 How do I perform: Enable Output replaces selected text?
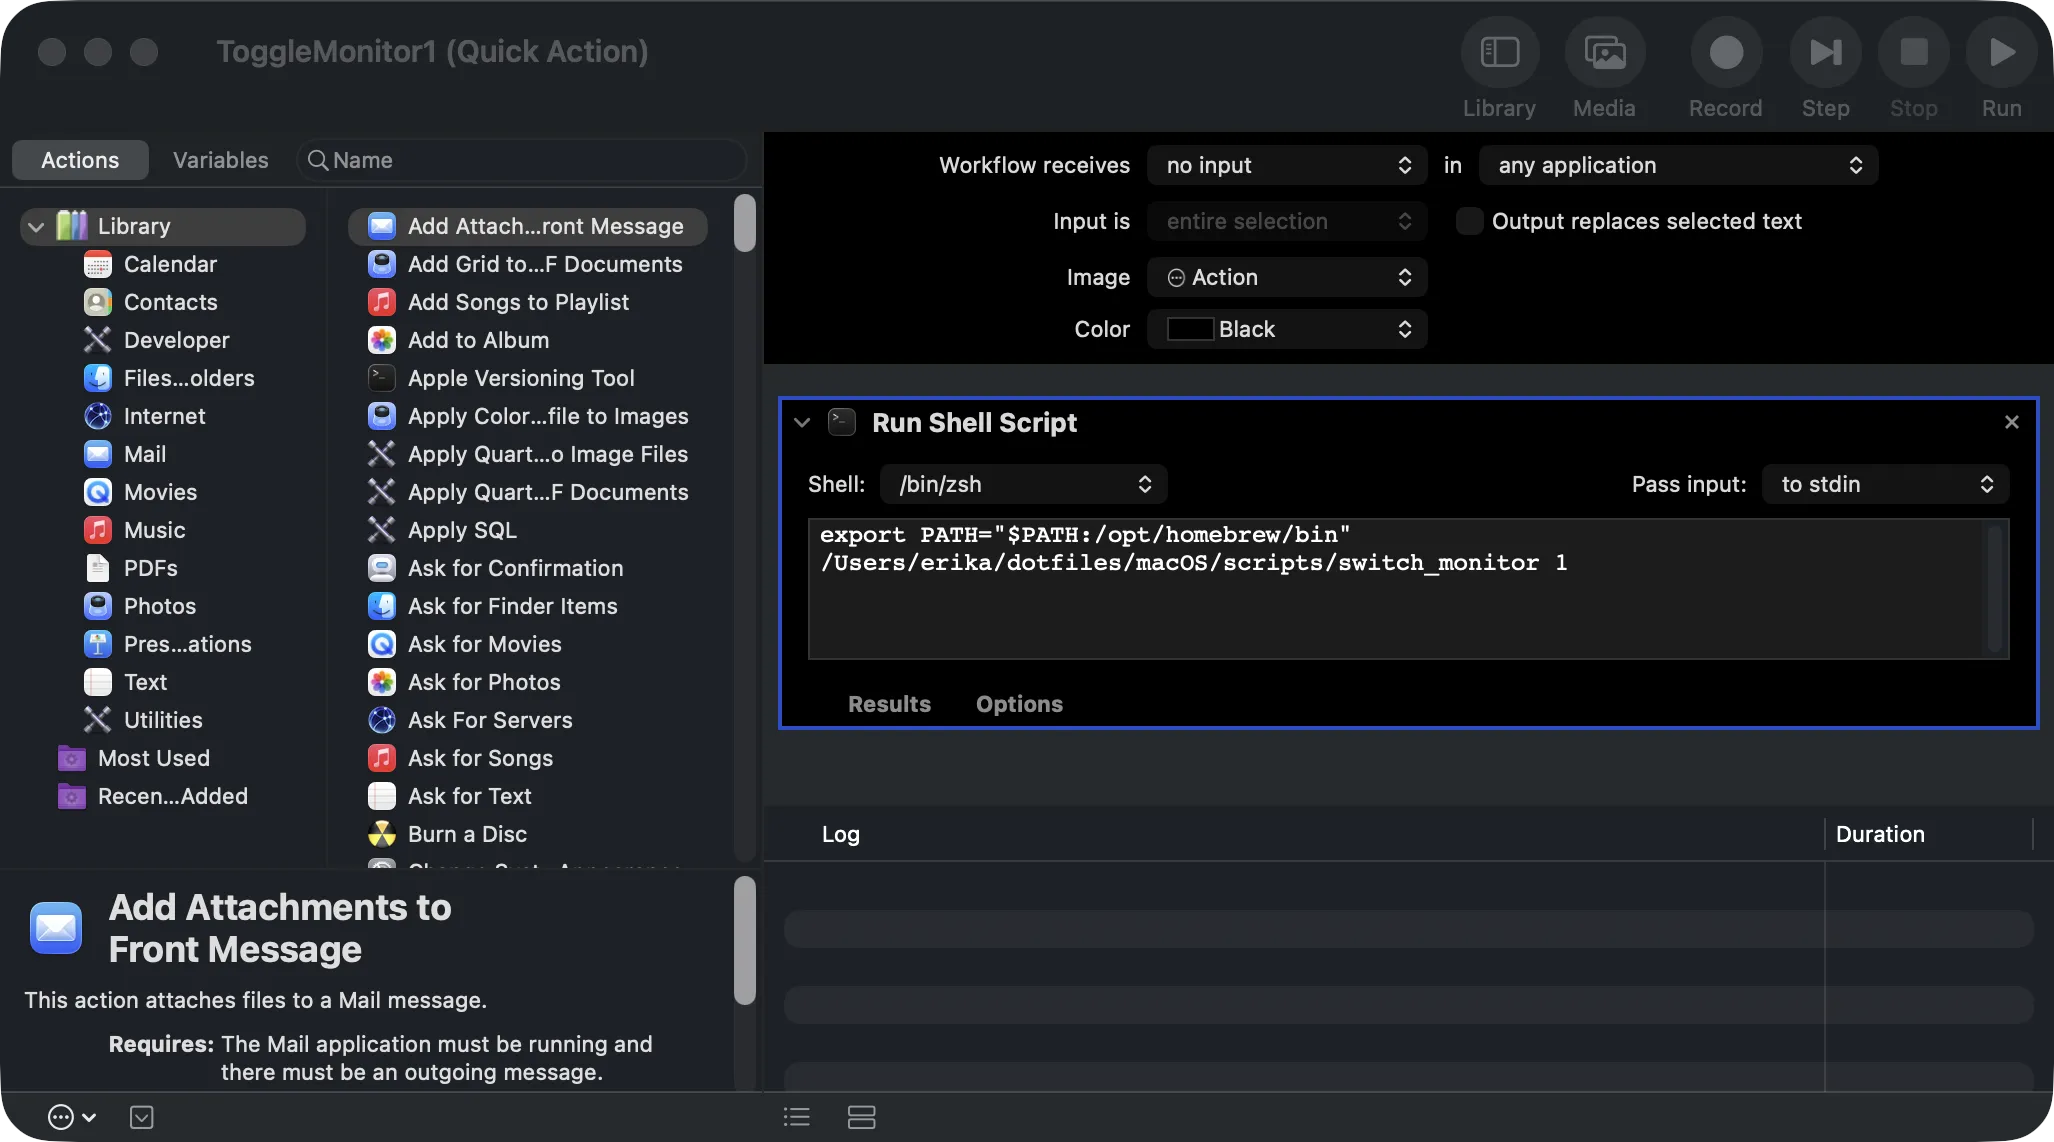point(1469,221)
